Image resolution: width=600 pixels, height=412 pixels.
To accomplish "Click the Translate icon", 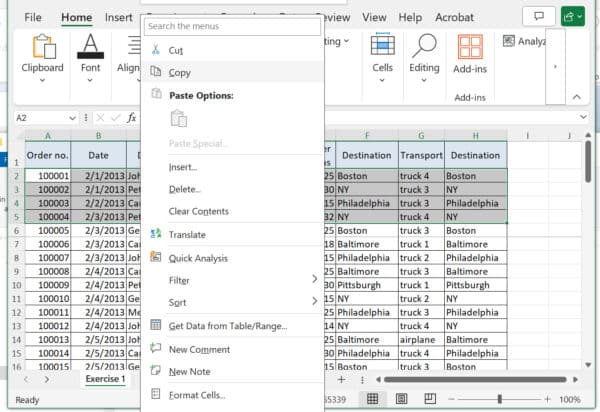I will [x=156, y=233].
